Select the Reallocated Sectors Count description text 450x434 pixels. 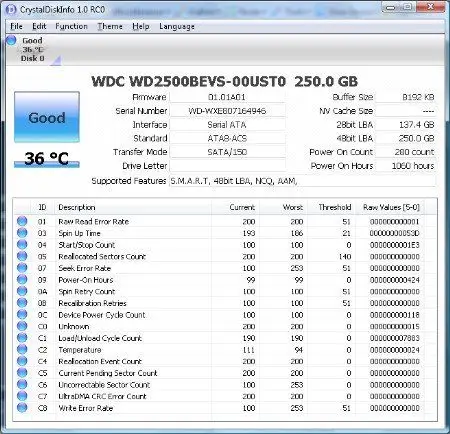[x=102, y=256]
